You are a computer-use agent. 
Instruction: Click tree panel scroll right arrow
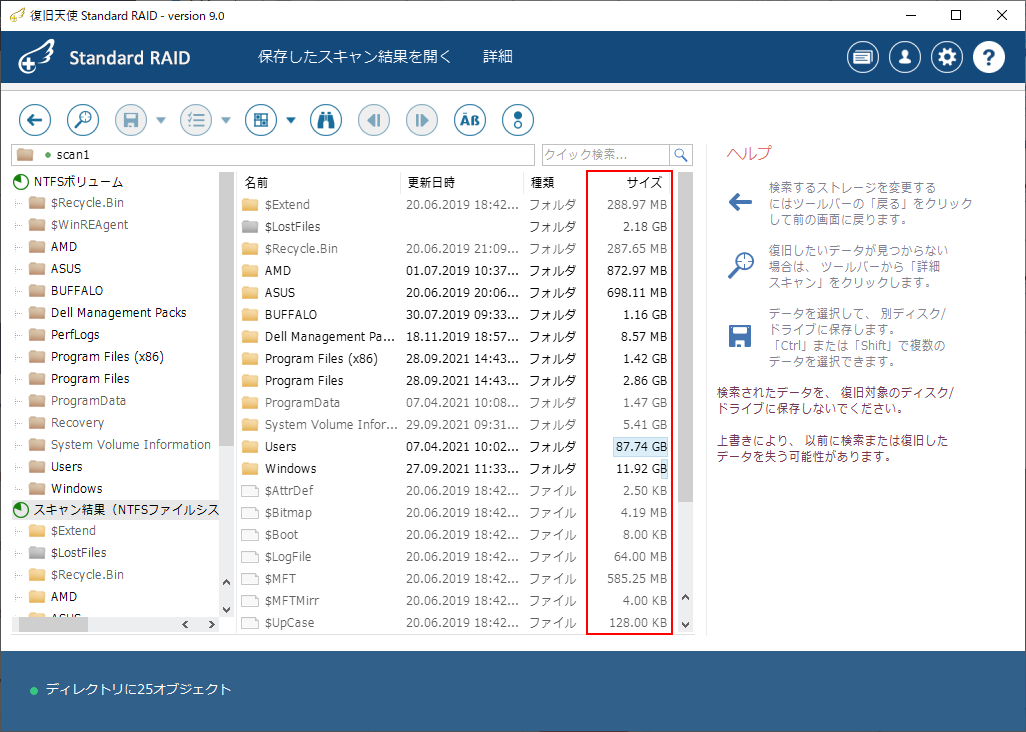[211, 625]
